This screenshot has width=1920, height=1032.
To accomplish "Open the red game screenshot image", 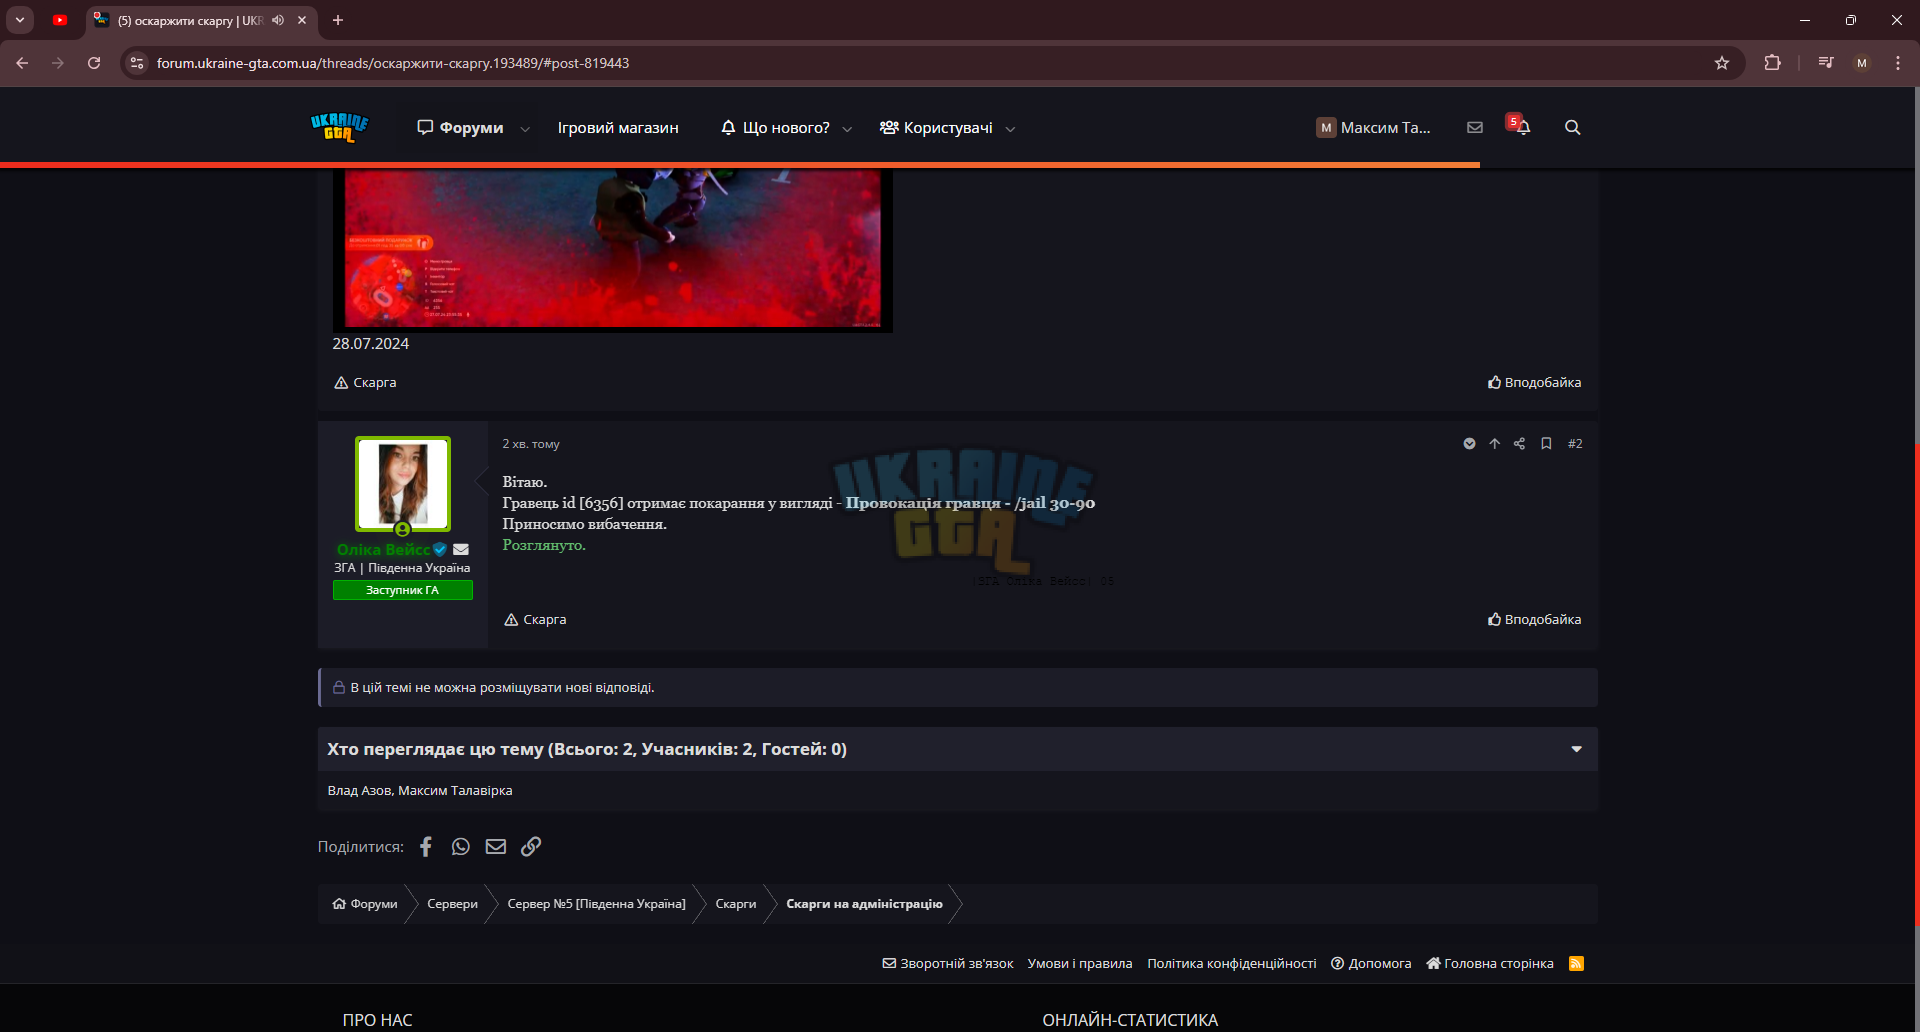I will pyautogui.click(x=613, y=249).
